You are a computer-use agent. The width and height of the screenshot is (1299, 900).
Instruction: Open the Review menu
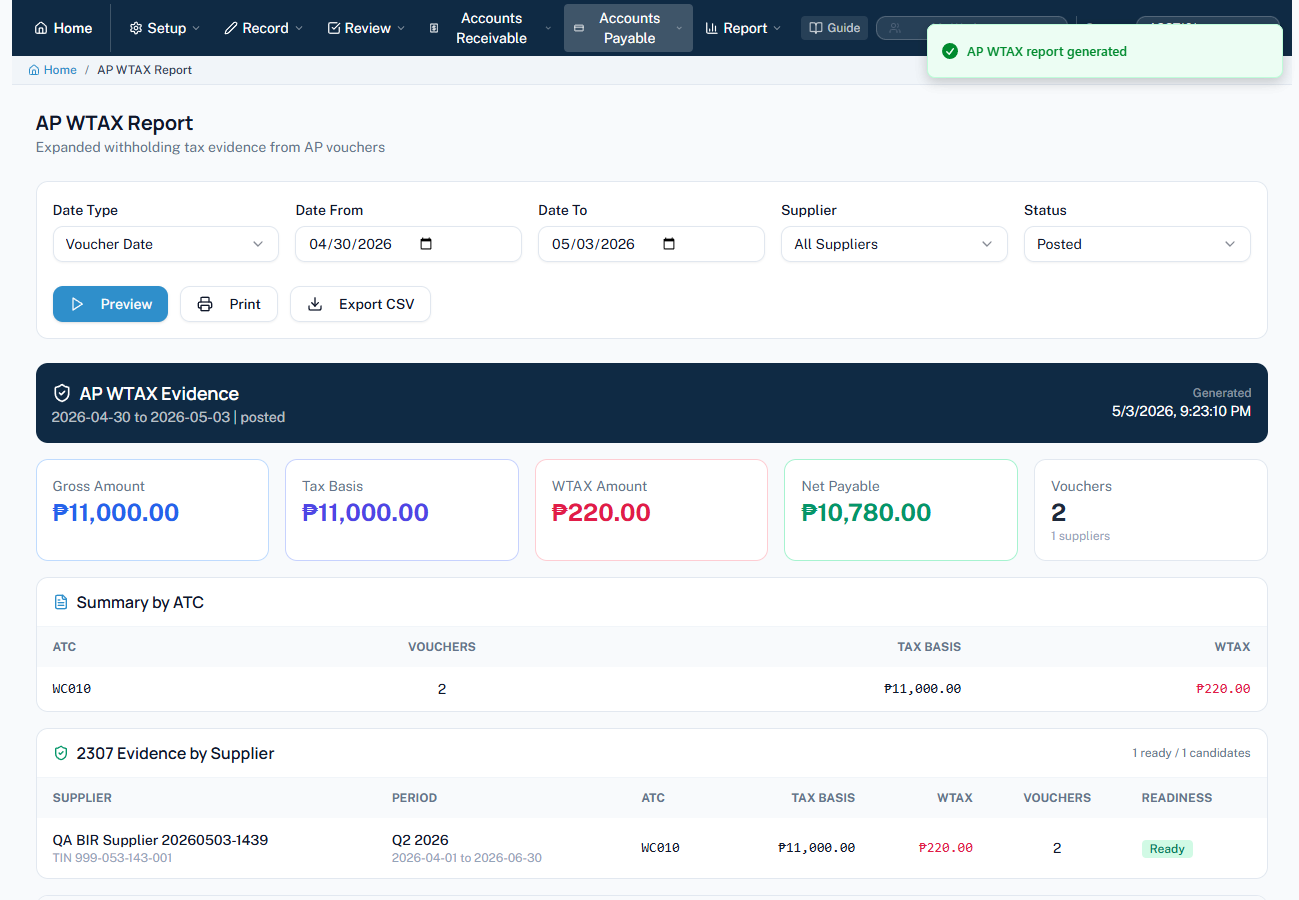point(366,28)
